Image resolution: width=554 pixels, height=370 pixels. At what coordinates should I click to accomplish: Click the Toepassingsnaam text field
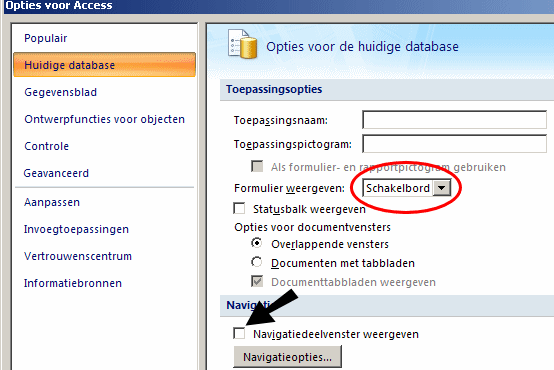(454, 120)
